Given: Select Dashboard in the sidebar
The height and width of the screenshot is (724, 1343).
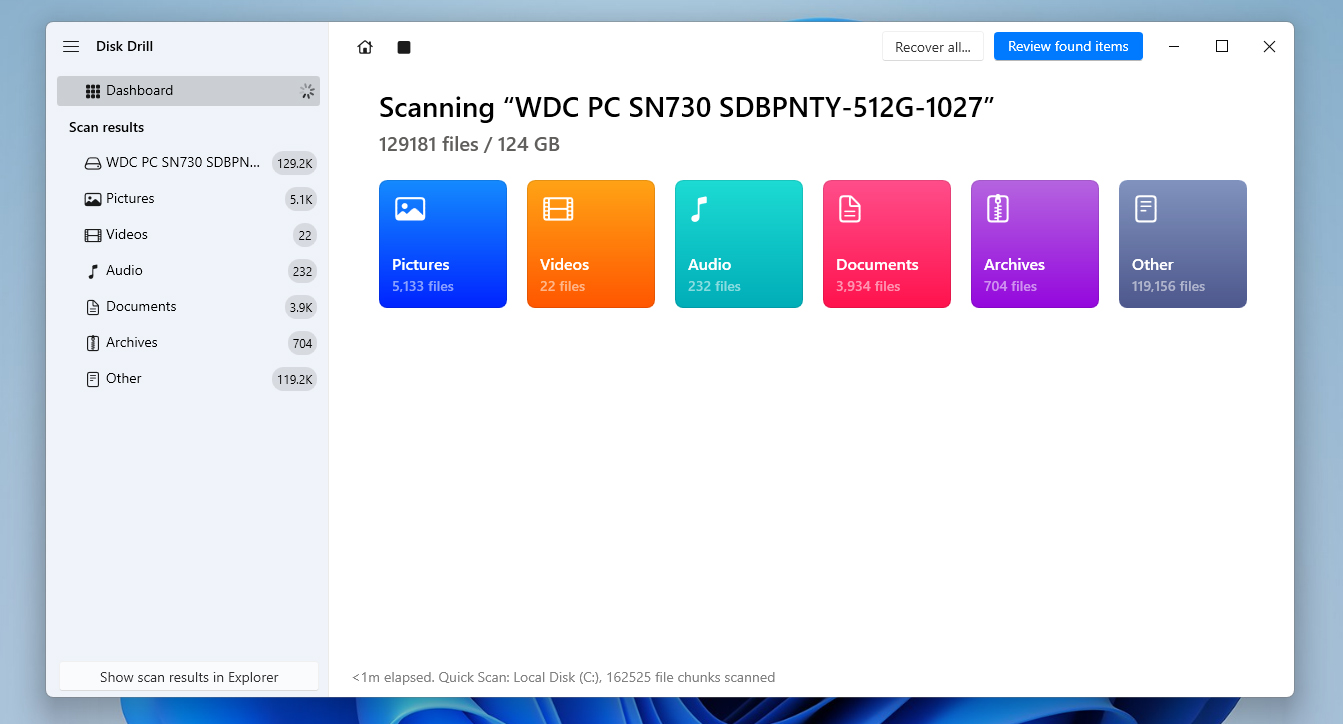Looking at the screenshot, I should 188,91.
